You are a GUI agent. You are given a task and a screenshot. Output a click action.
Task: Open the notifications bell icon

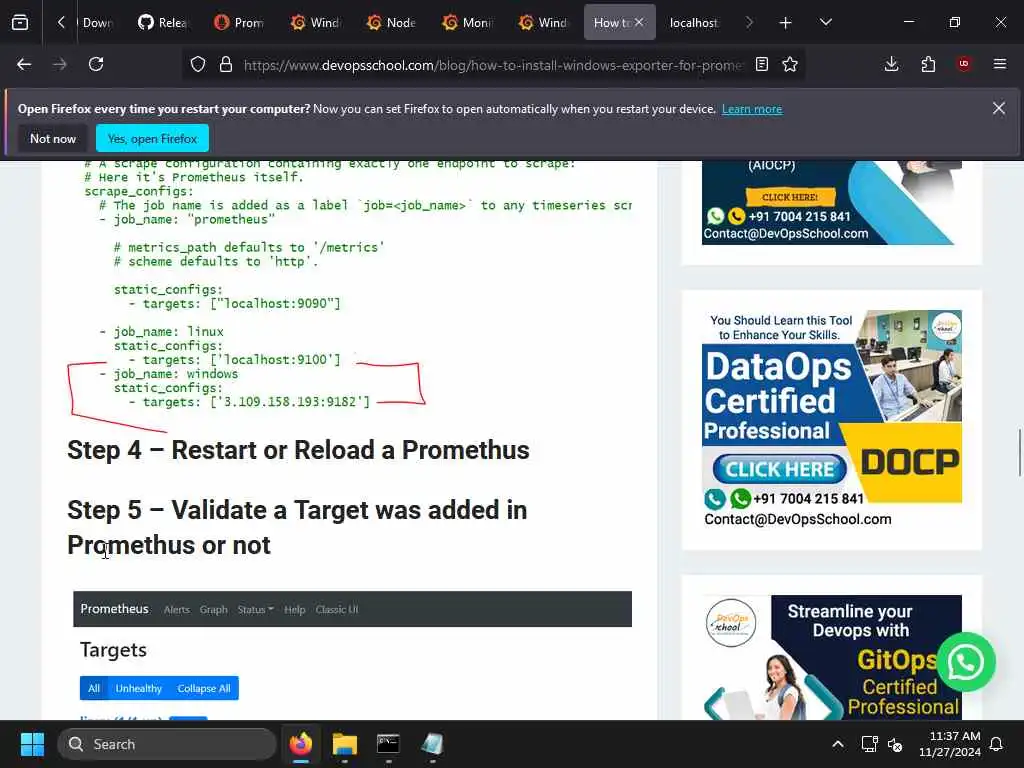pos(997,744)
